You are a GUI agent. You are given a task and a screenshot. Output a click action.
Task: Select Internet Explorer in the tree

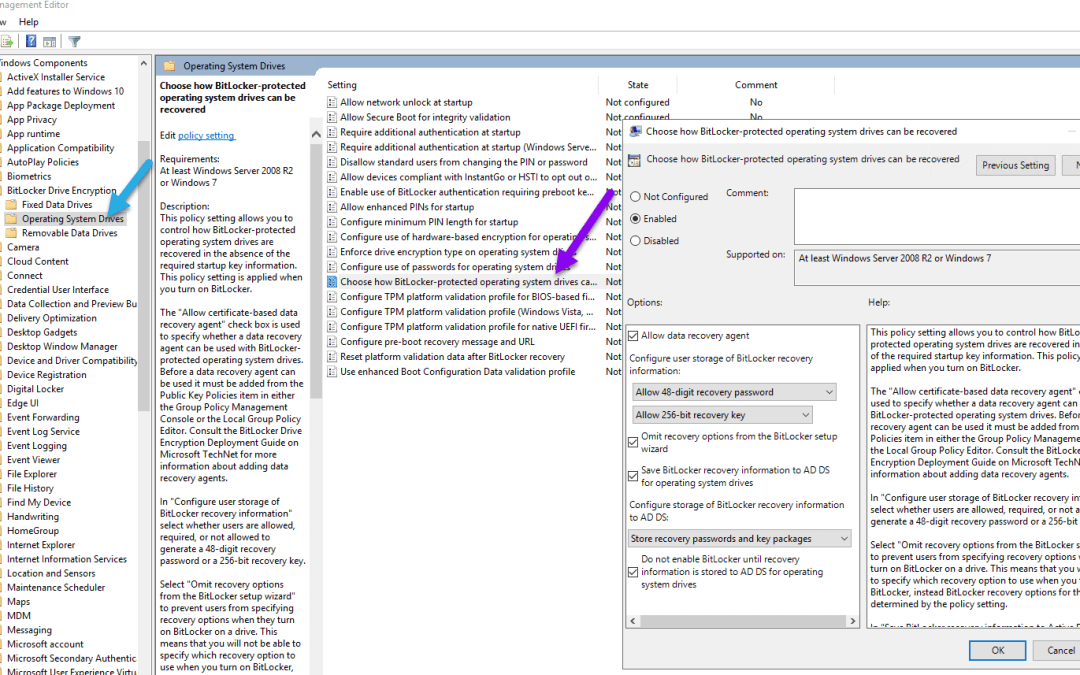[41, 545]
